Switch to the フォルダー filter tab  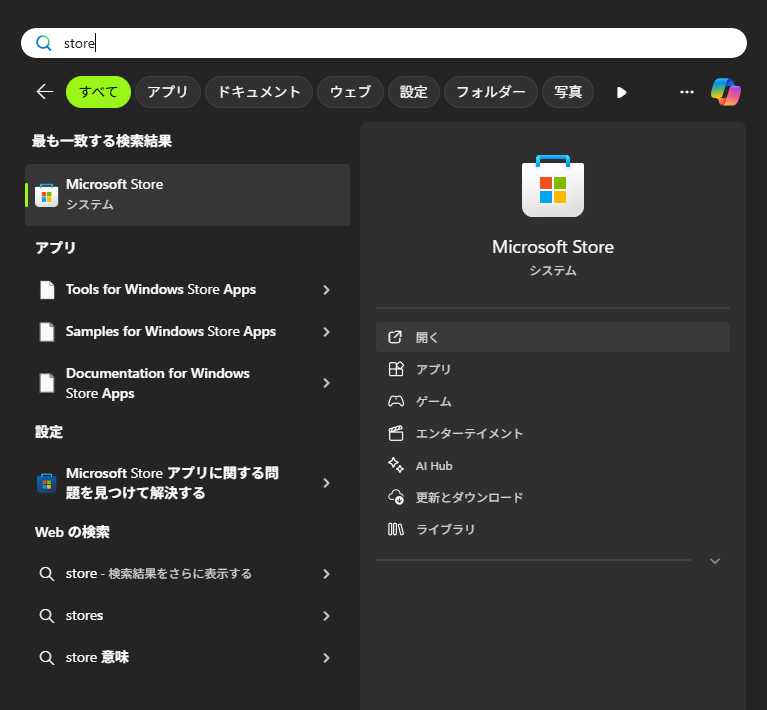tap(491, 92)
